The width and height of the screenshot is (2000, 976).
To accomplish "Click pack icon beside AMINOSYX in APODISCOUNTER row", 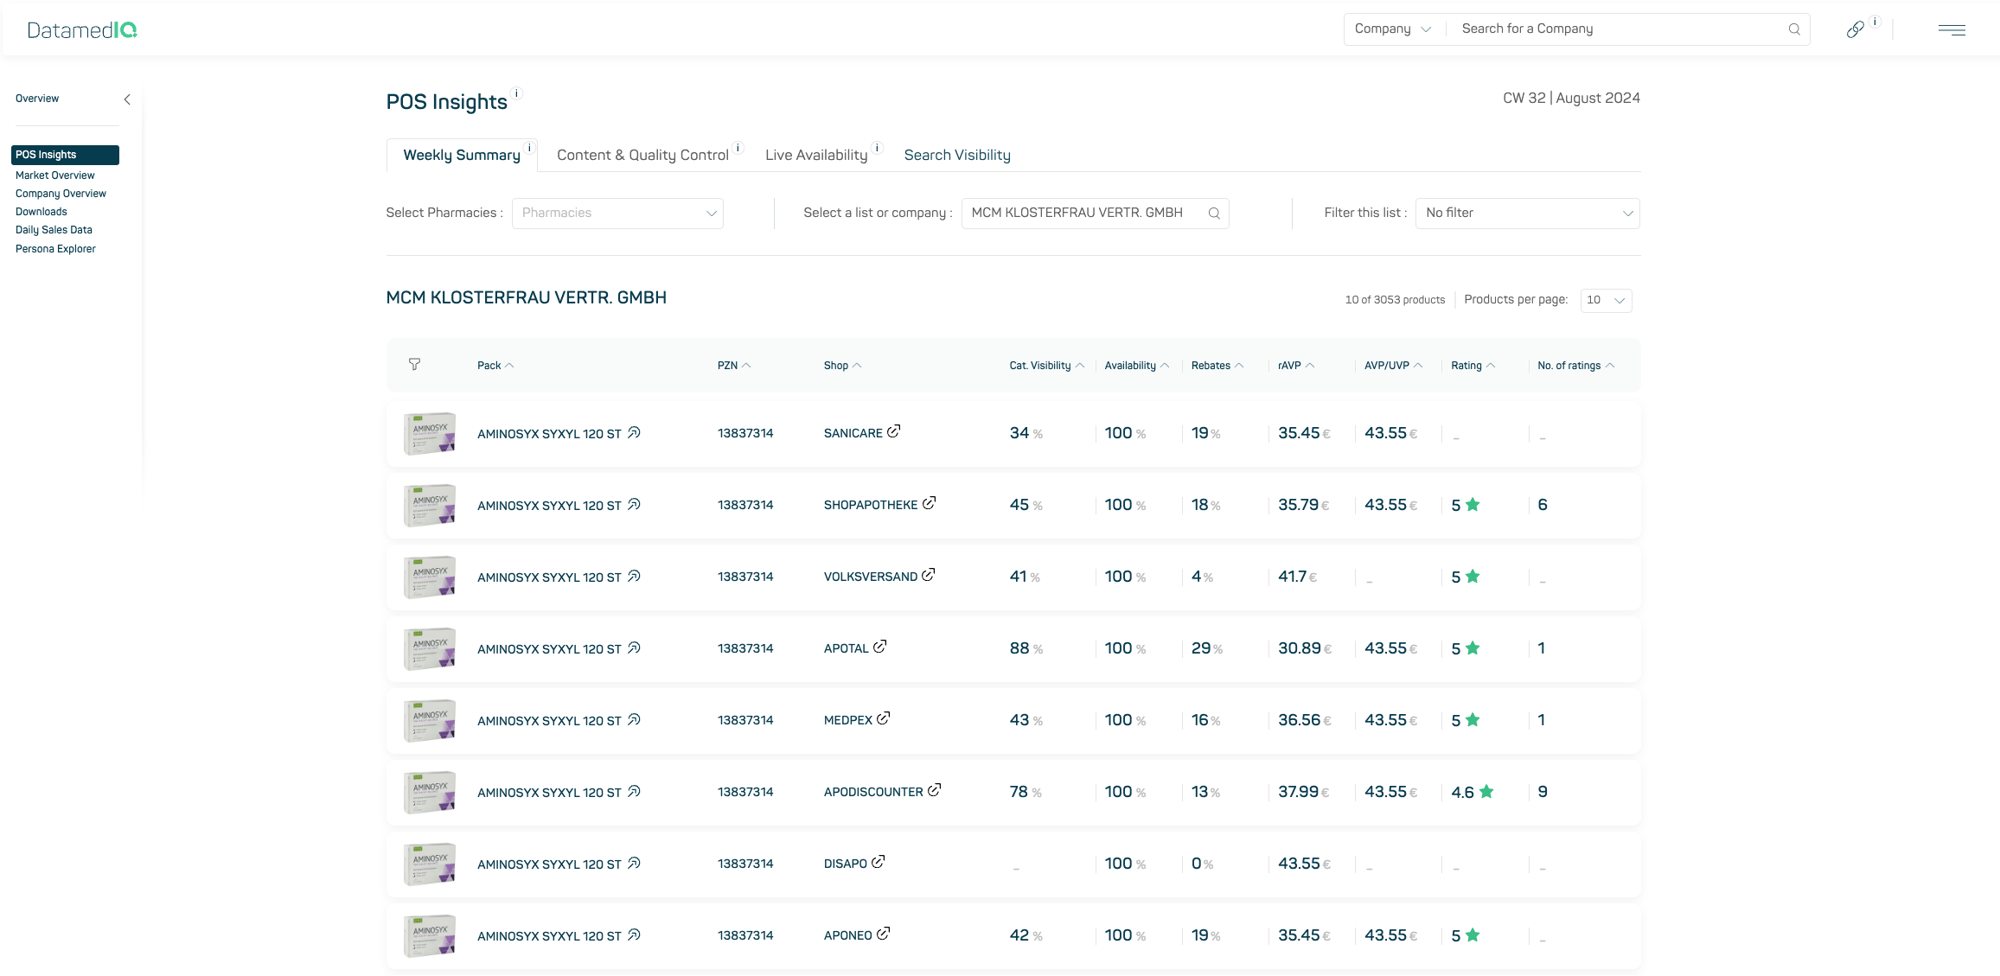I will click(634, 792).
